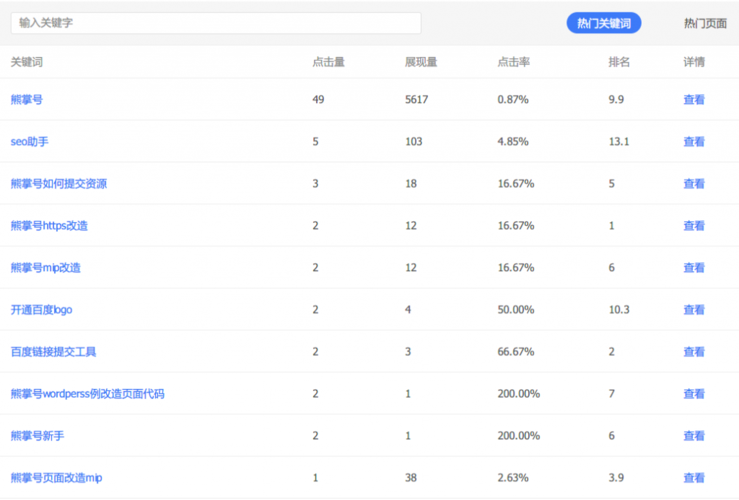Click 查看 for 开通百度logo

coord(694,310)
